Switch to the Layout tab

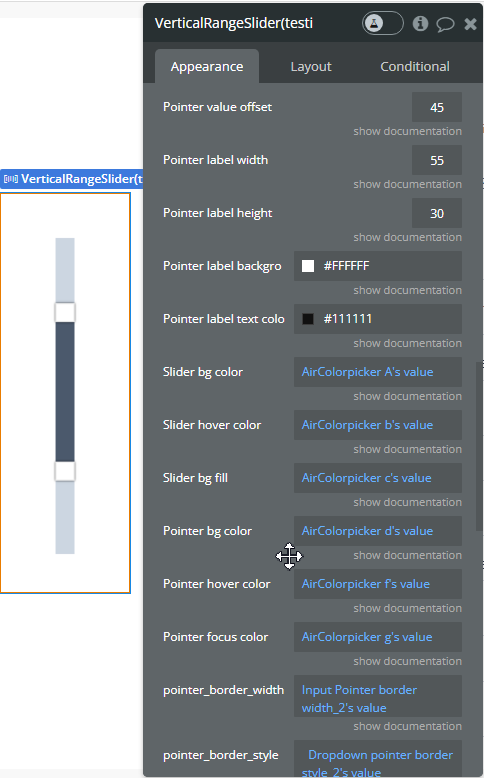click(x=311, y=66)
